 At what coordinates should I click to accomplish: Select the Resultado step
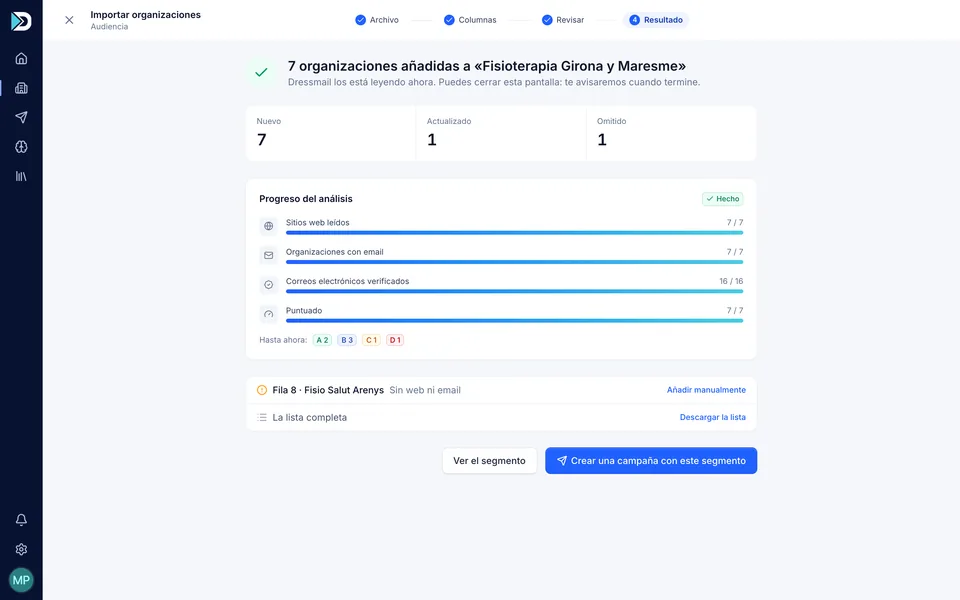point(656,20)
